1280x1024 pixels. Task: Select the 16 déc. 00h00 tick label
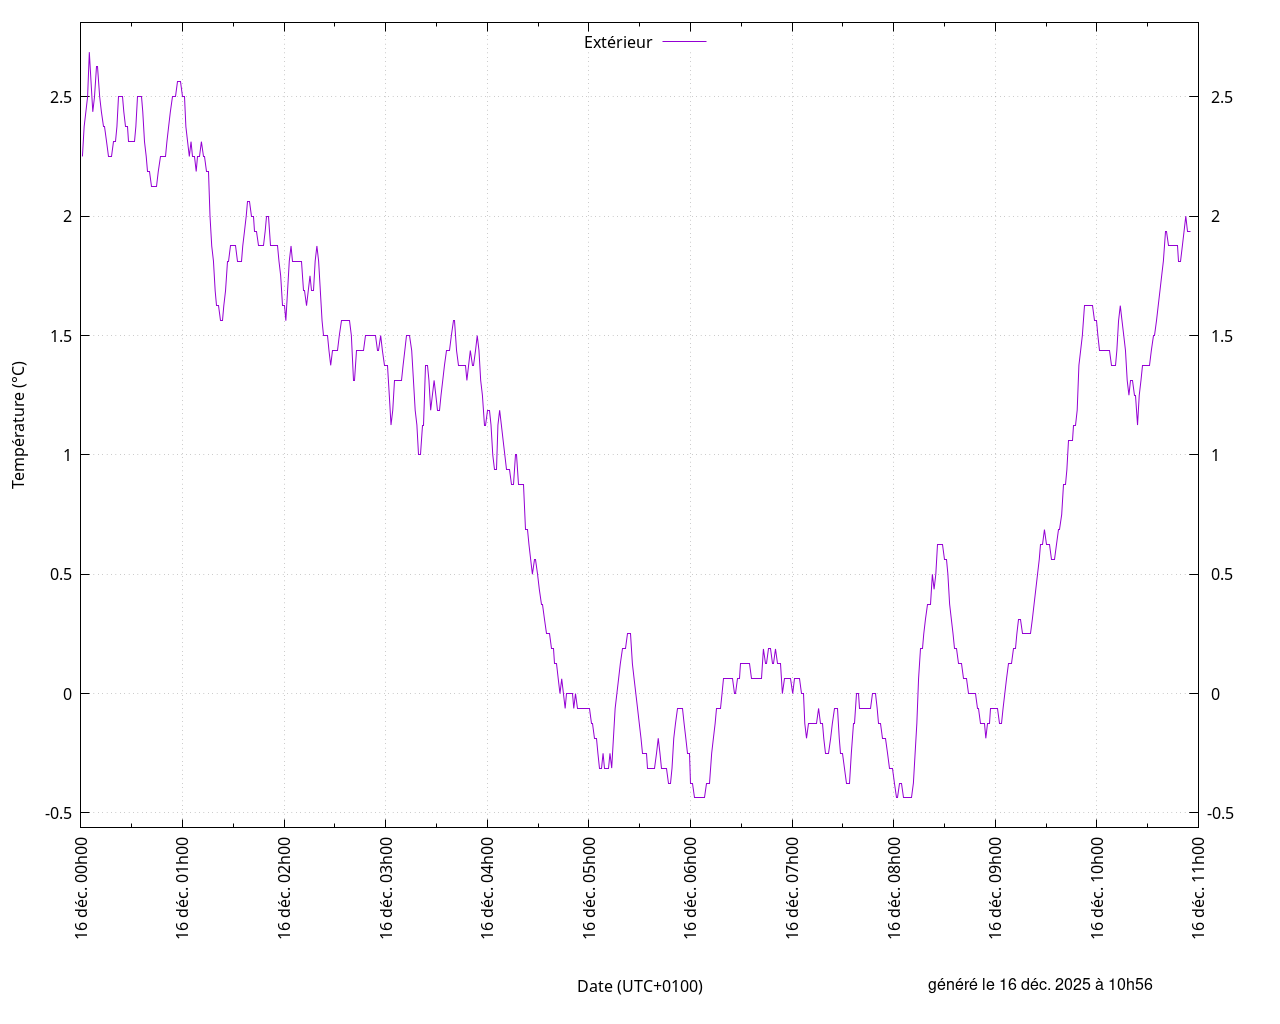tap(81, 887)
